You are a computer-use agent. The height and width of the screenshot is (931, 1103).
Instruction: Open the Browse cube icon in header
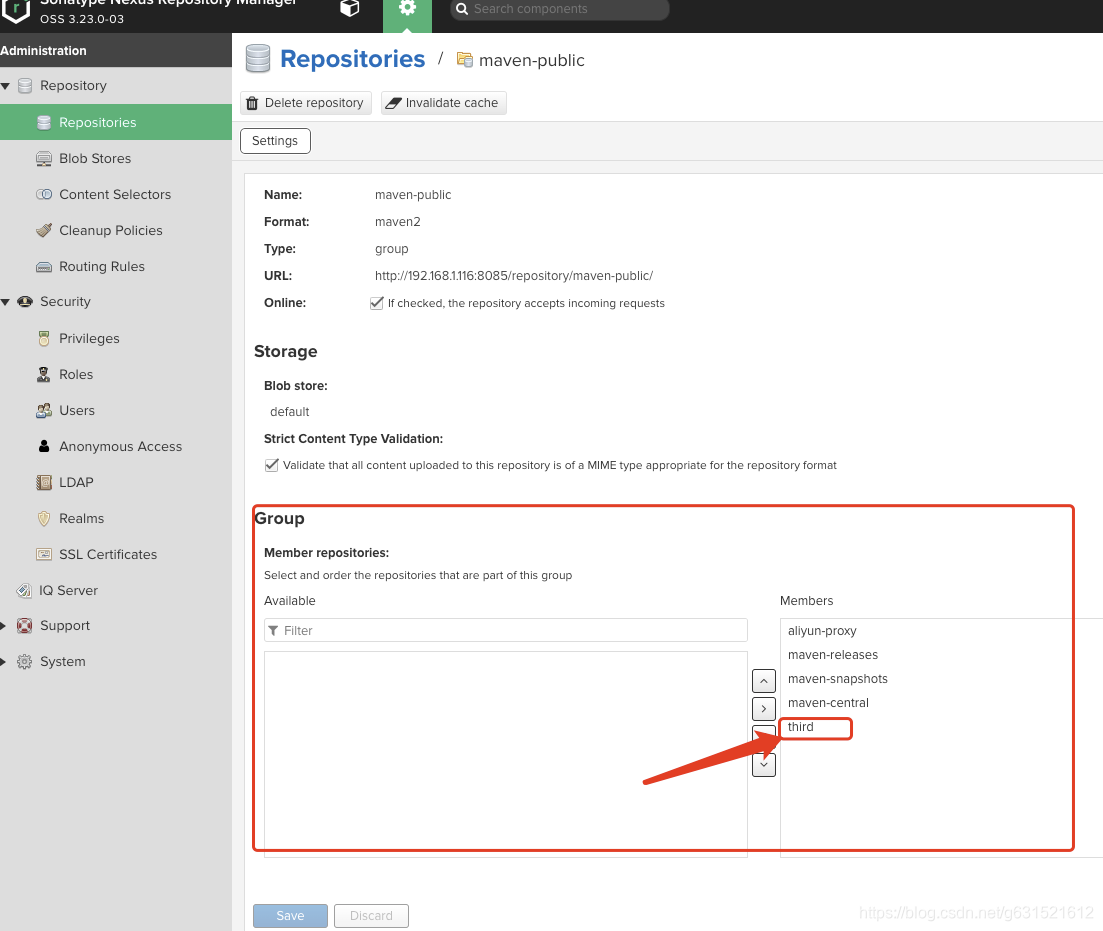pos(350,8)
